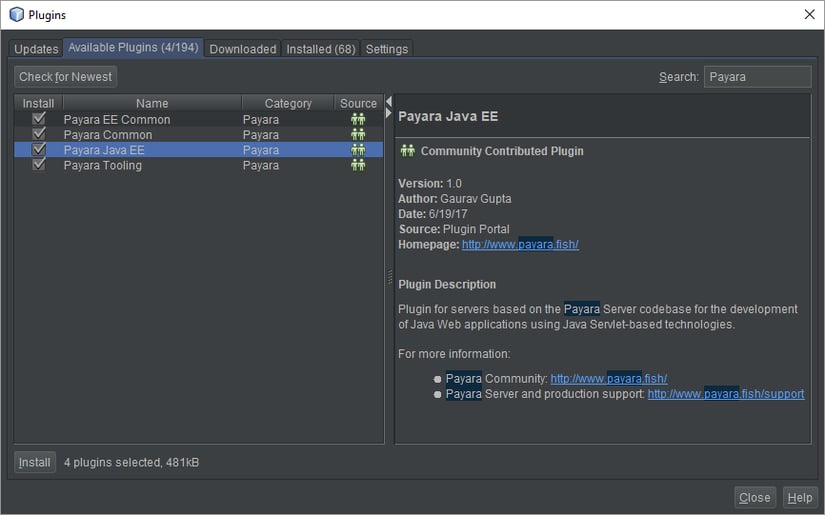Click the 'Version: 1.0' text
This screenshot has height=515, width=825.
(430, 184)
